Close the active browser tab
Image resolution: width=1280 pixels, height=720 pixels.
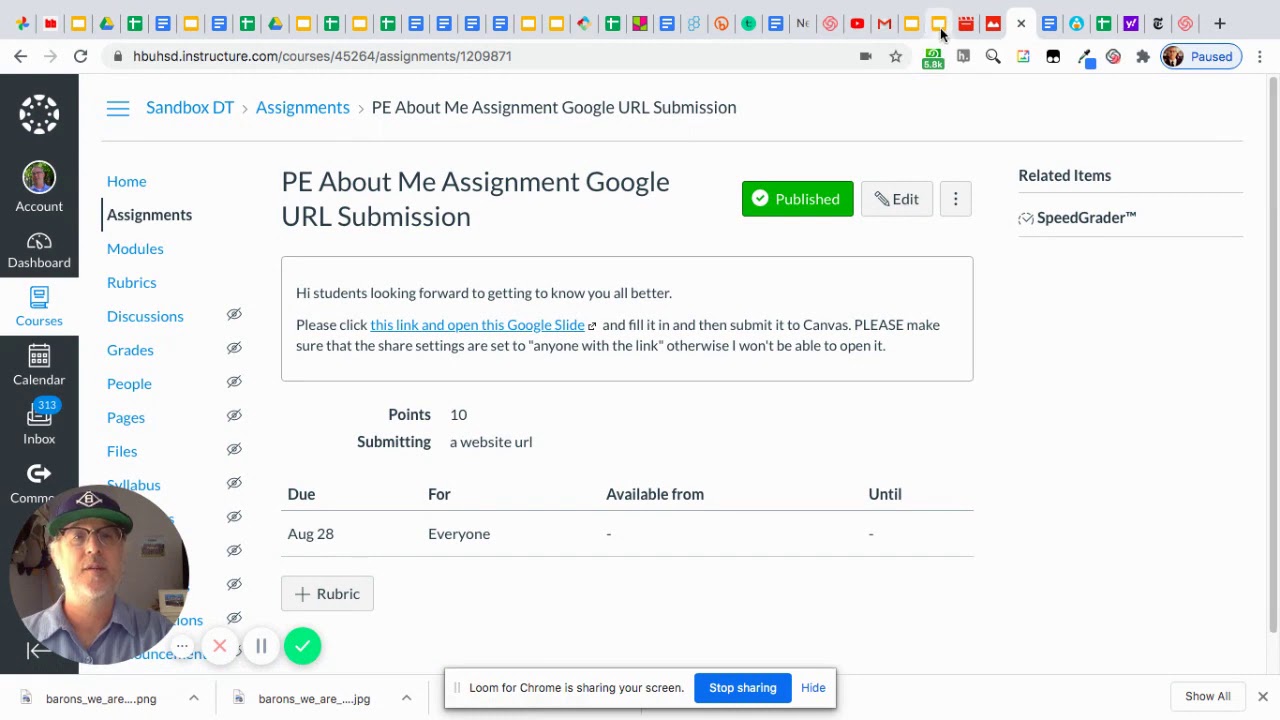coord(1021,23)
